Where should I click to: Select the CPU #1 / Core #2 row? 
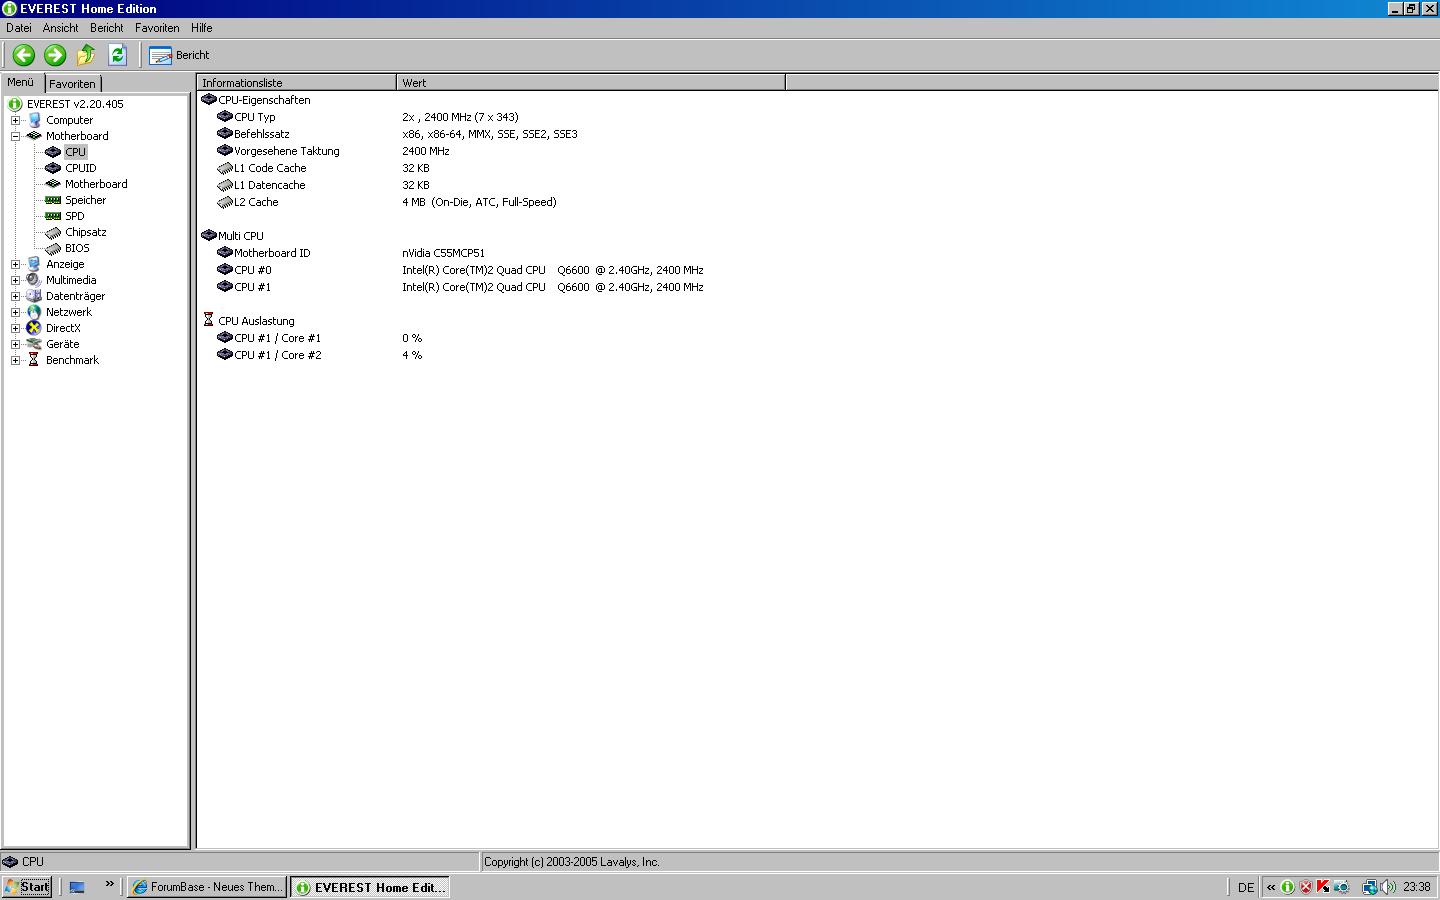click(x=320, y=355)
